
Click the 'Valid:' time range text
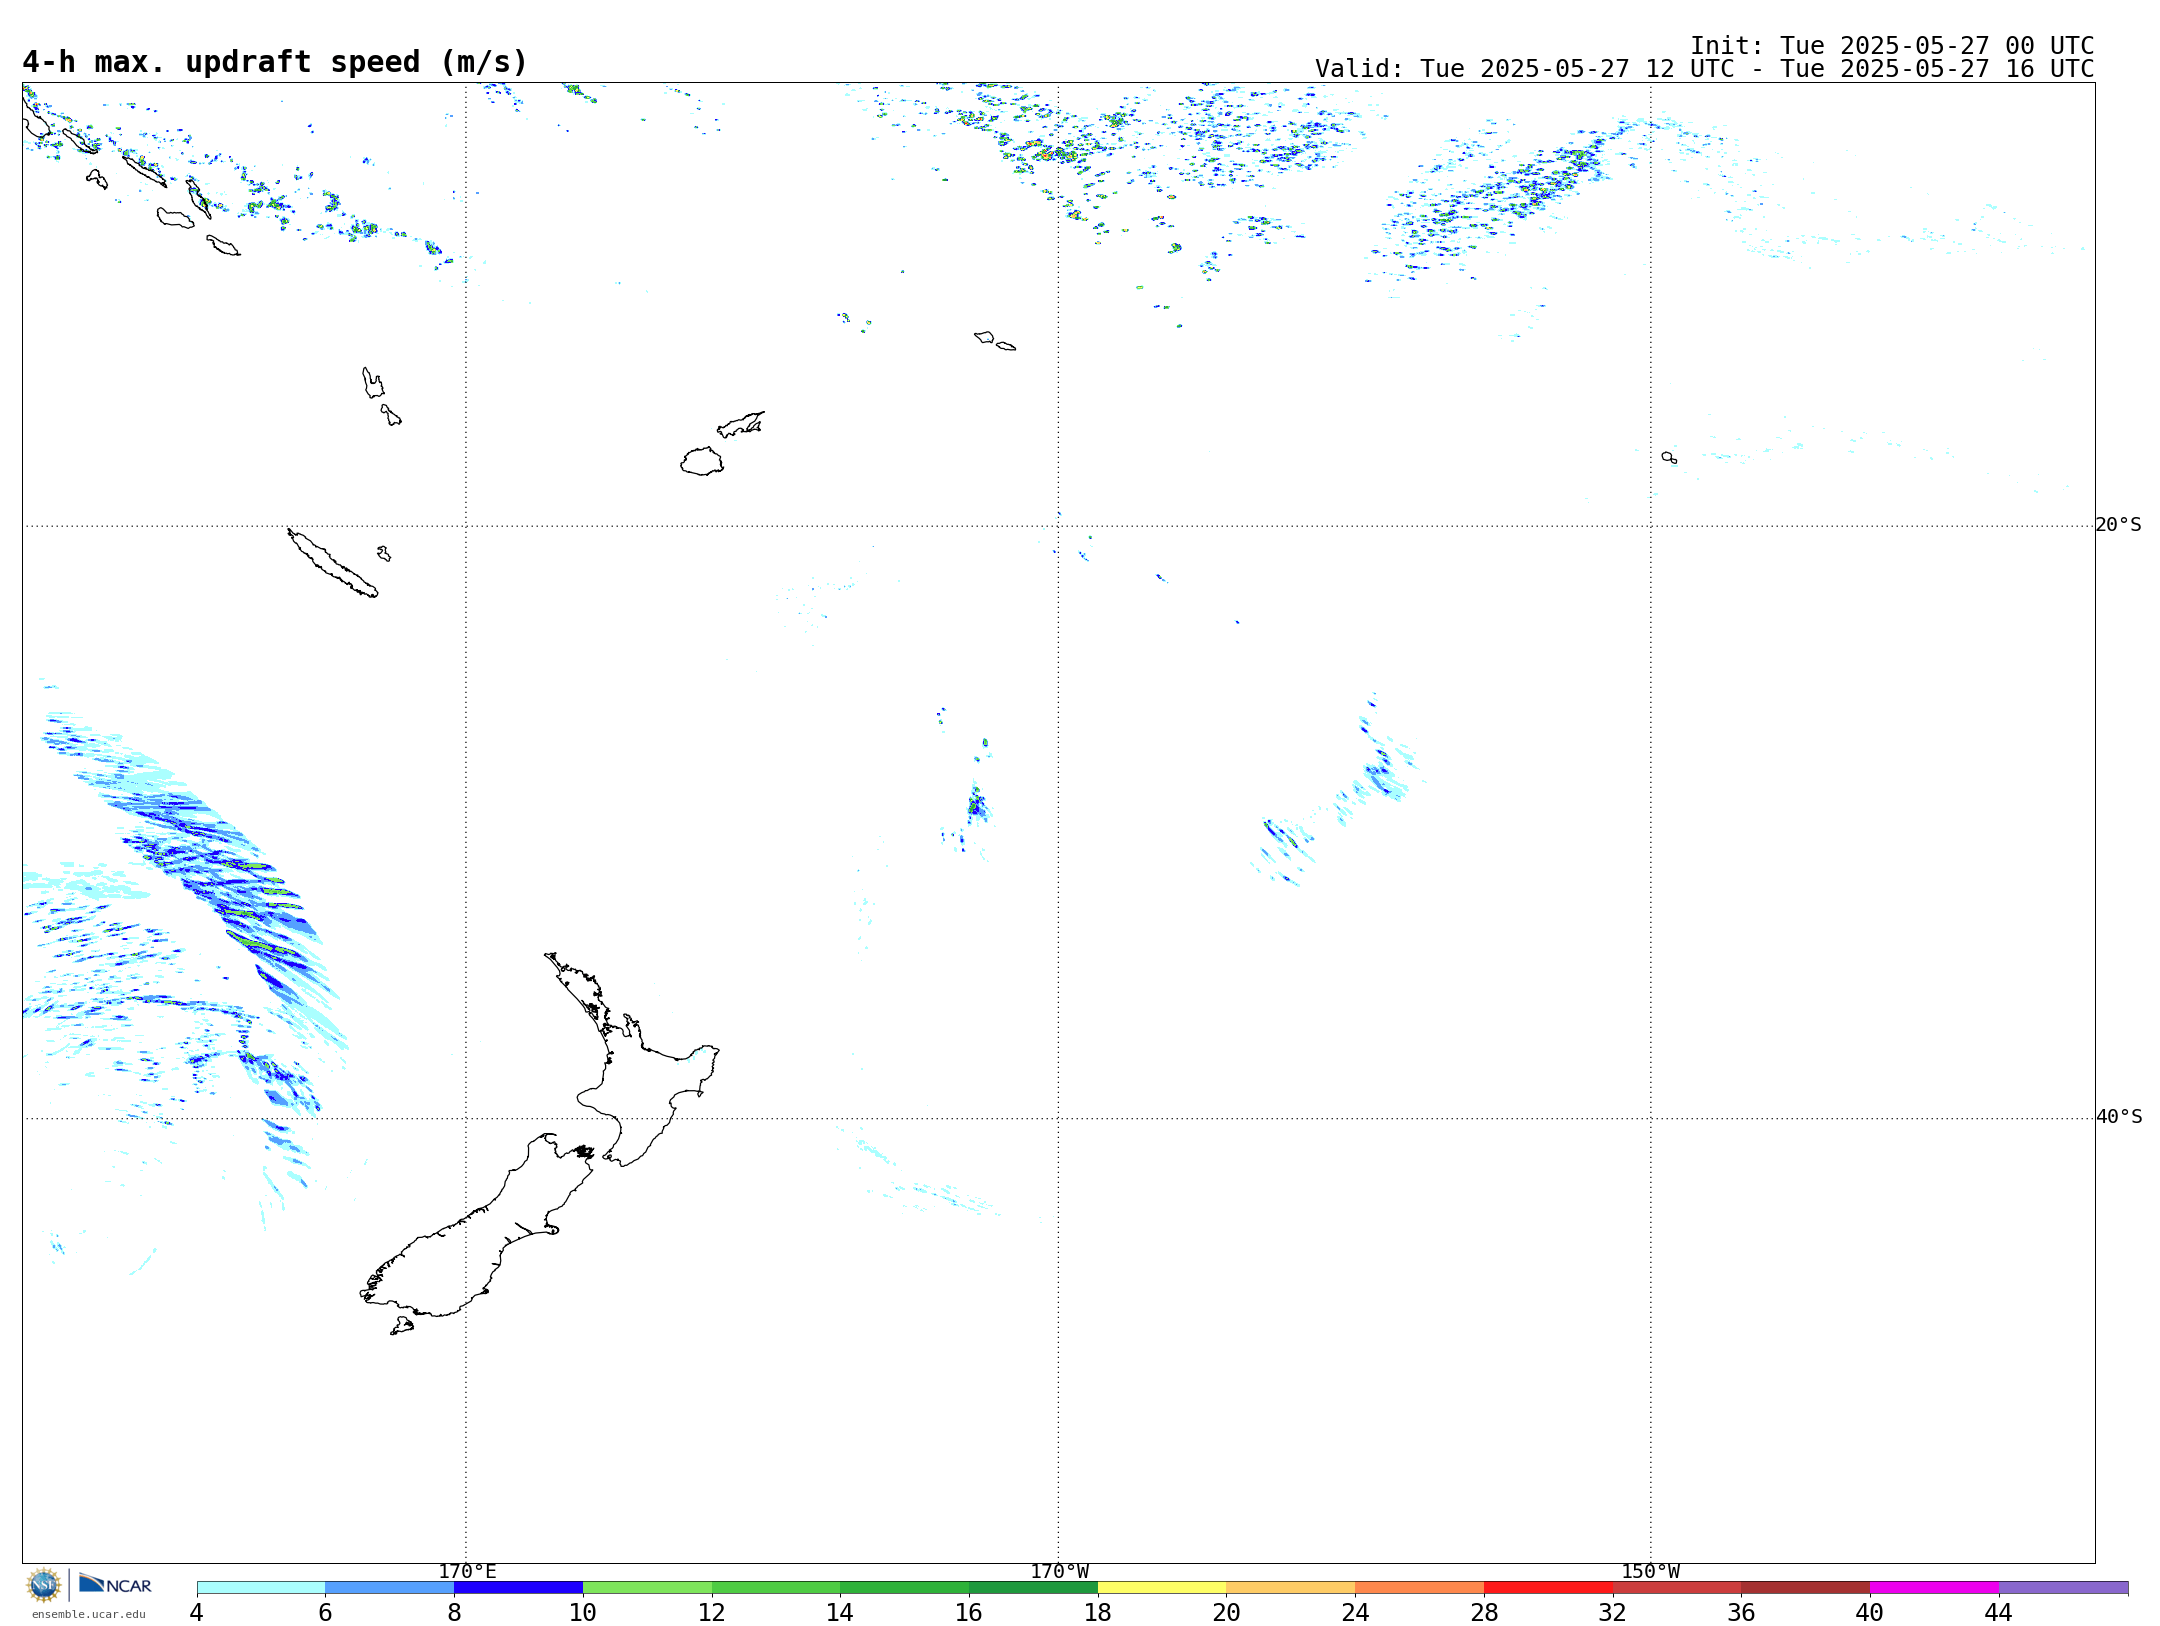[1704, 69]
